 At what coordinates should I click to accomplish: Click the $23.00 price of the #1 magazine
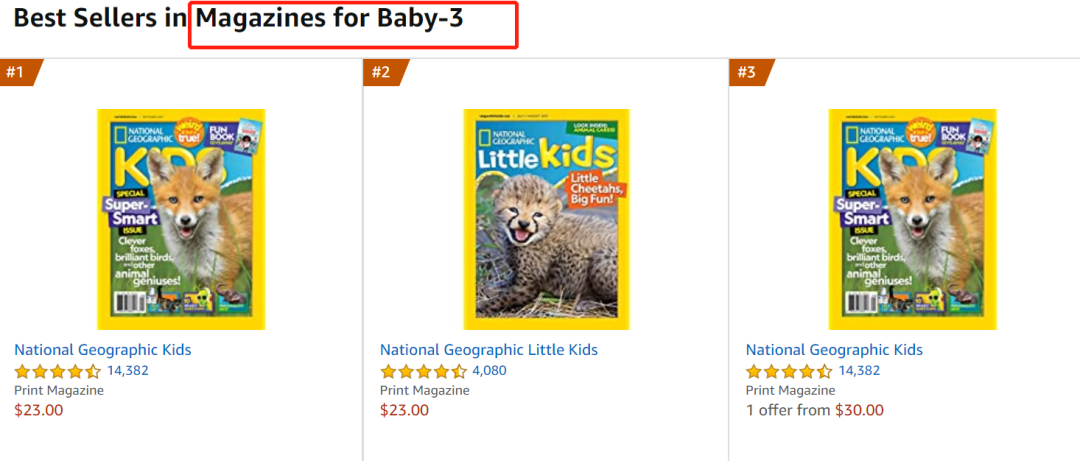pos(39,410)
